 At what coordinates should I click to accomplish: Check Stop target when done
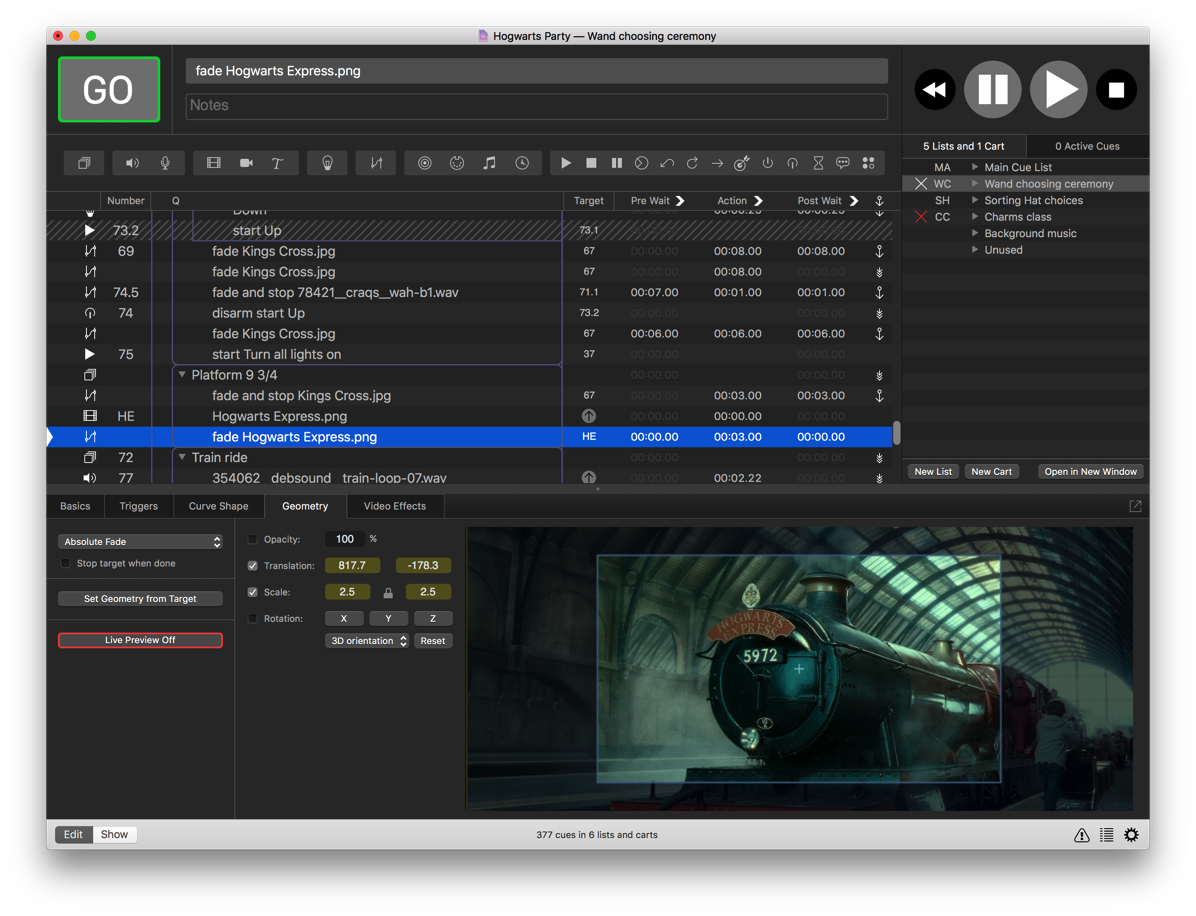click(x=66, y=564)
